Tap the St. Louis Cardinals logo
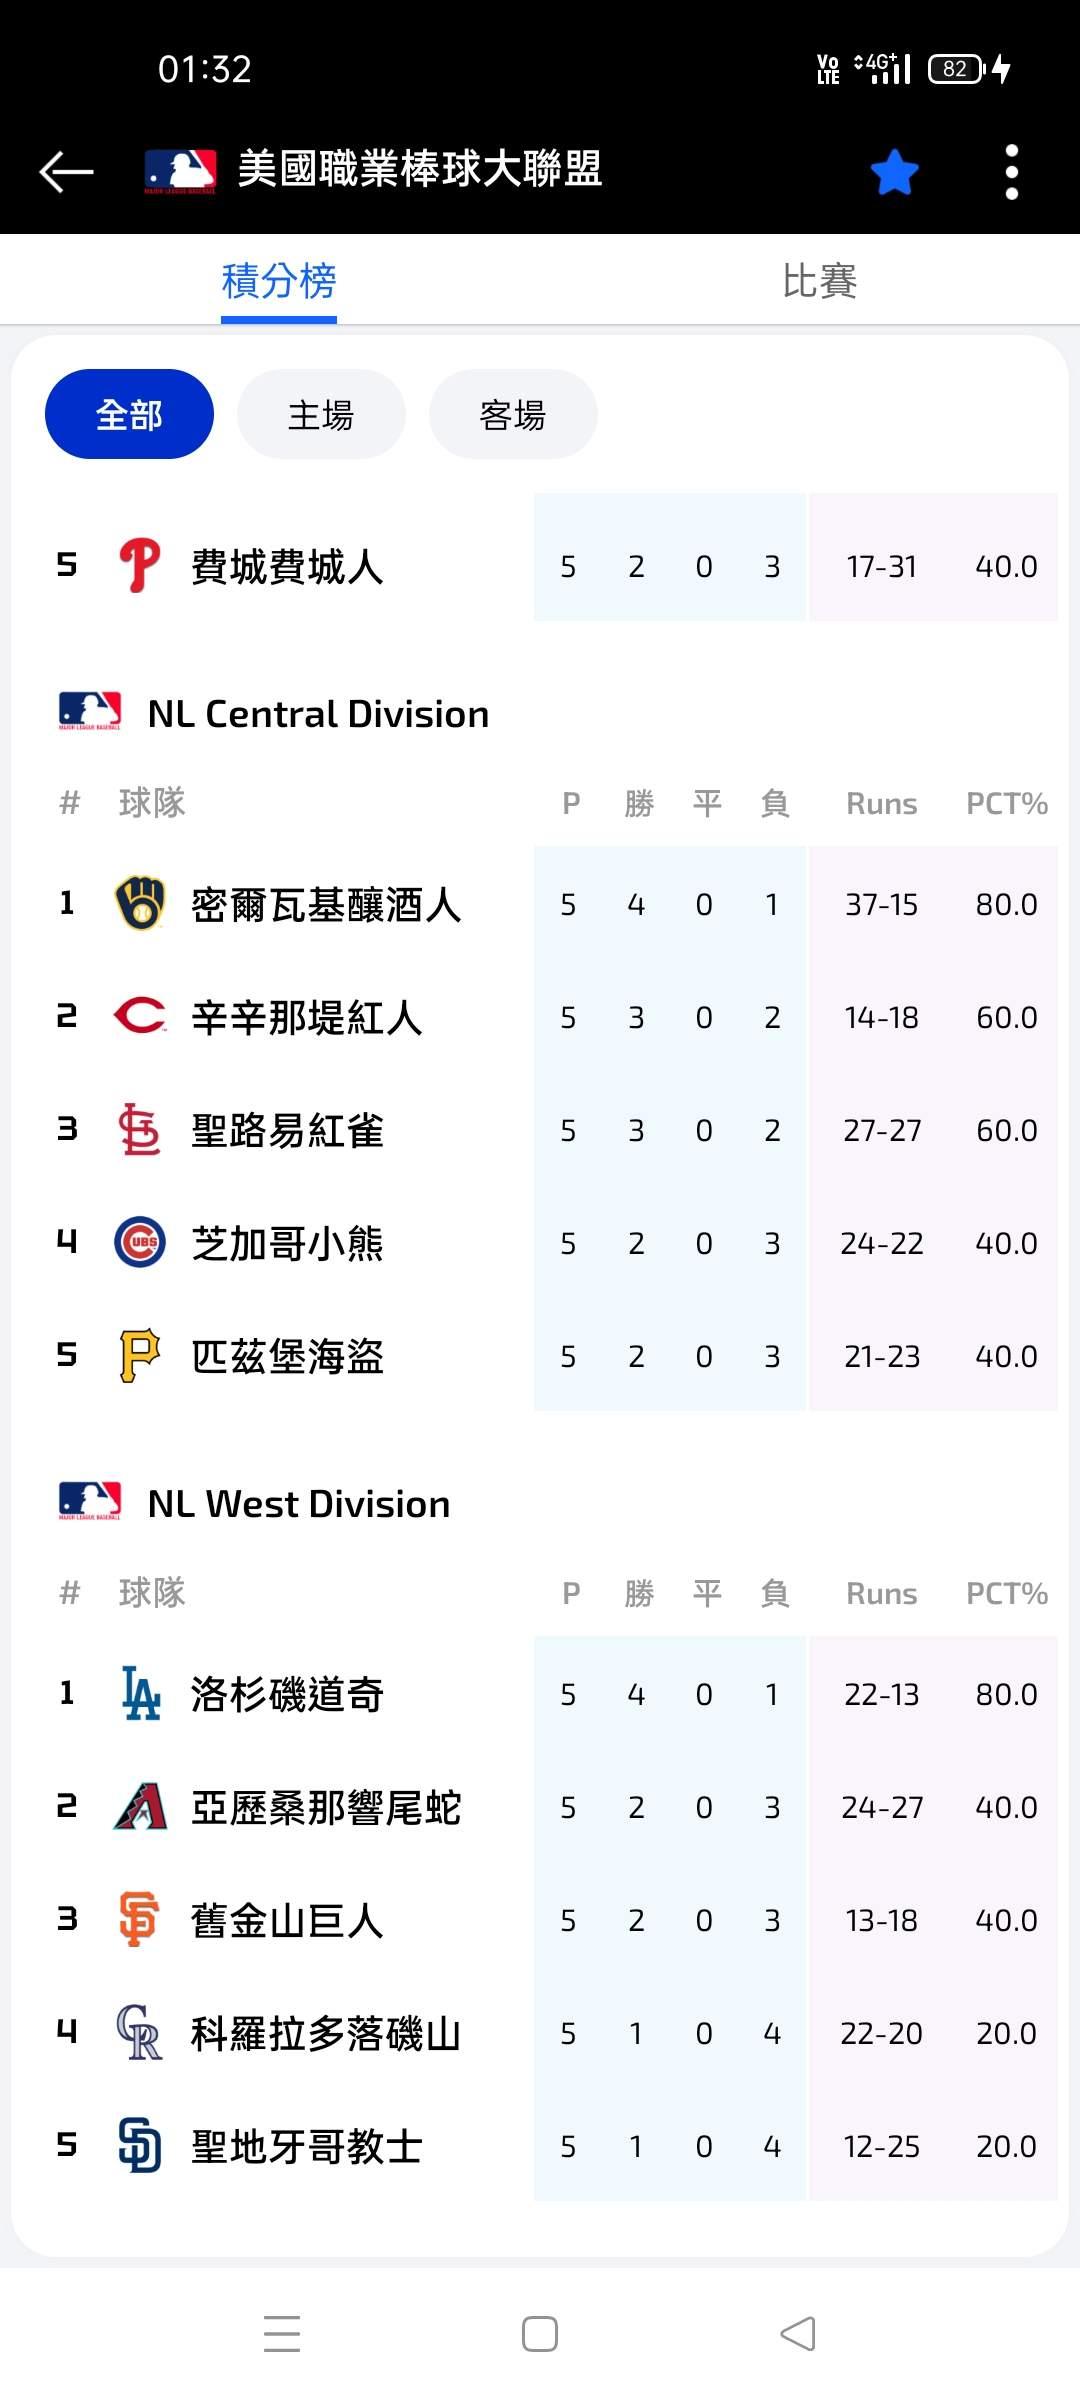This screenshot has width=1080, height=2400. pyautogui.click(x=140, y=1130)
